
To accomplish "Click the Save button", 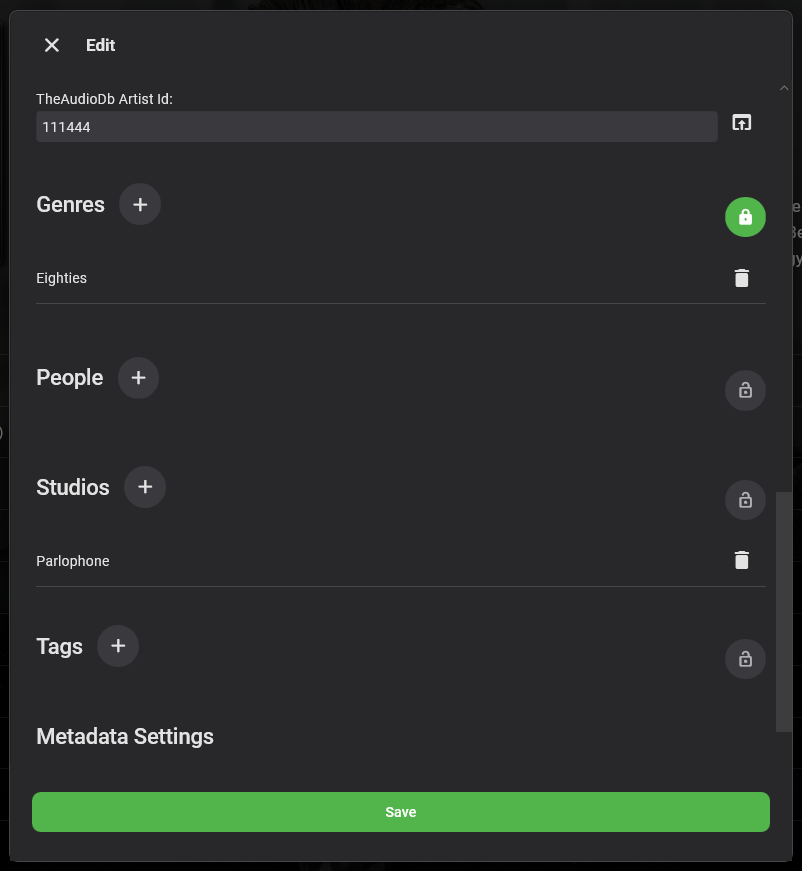I will pyautogui.click(x=400, y=812).
